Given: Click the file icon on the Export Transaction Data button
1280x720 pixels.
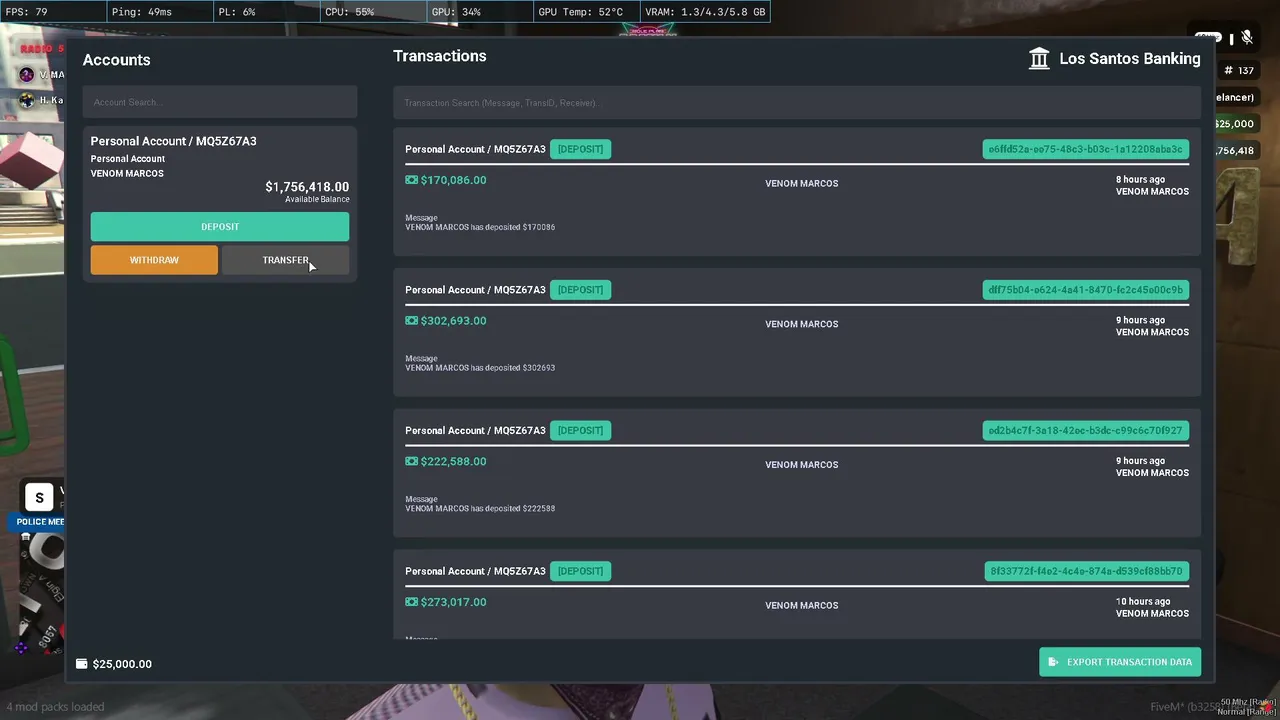Looking at the screenshot, I should (1053, 662).
